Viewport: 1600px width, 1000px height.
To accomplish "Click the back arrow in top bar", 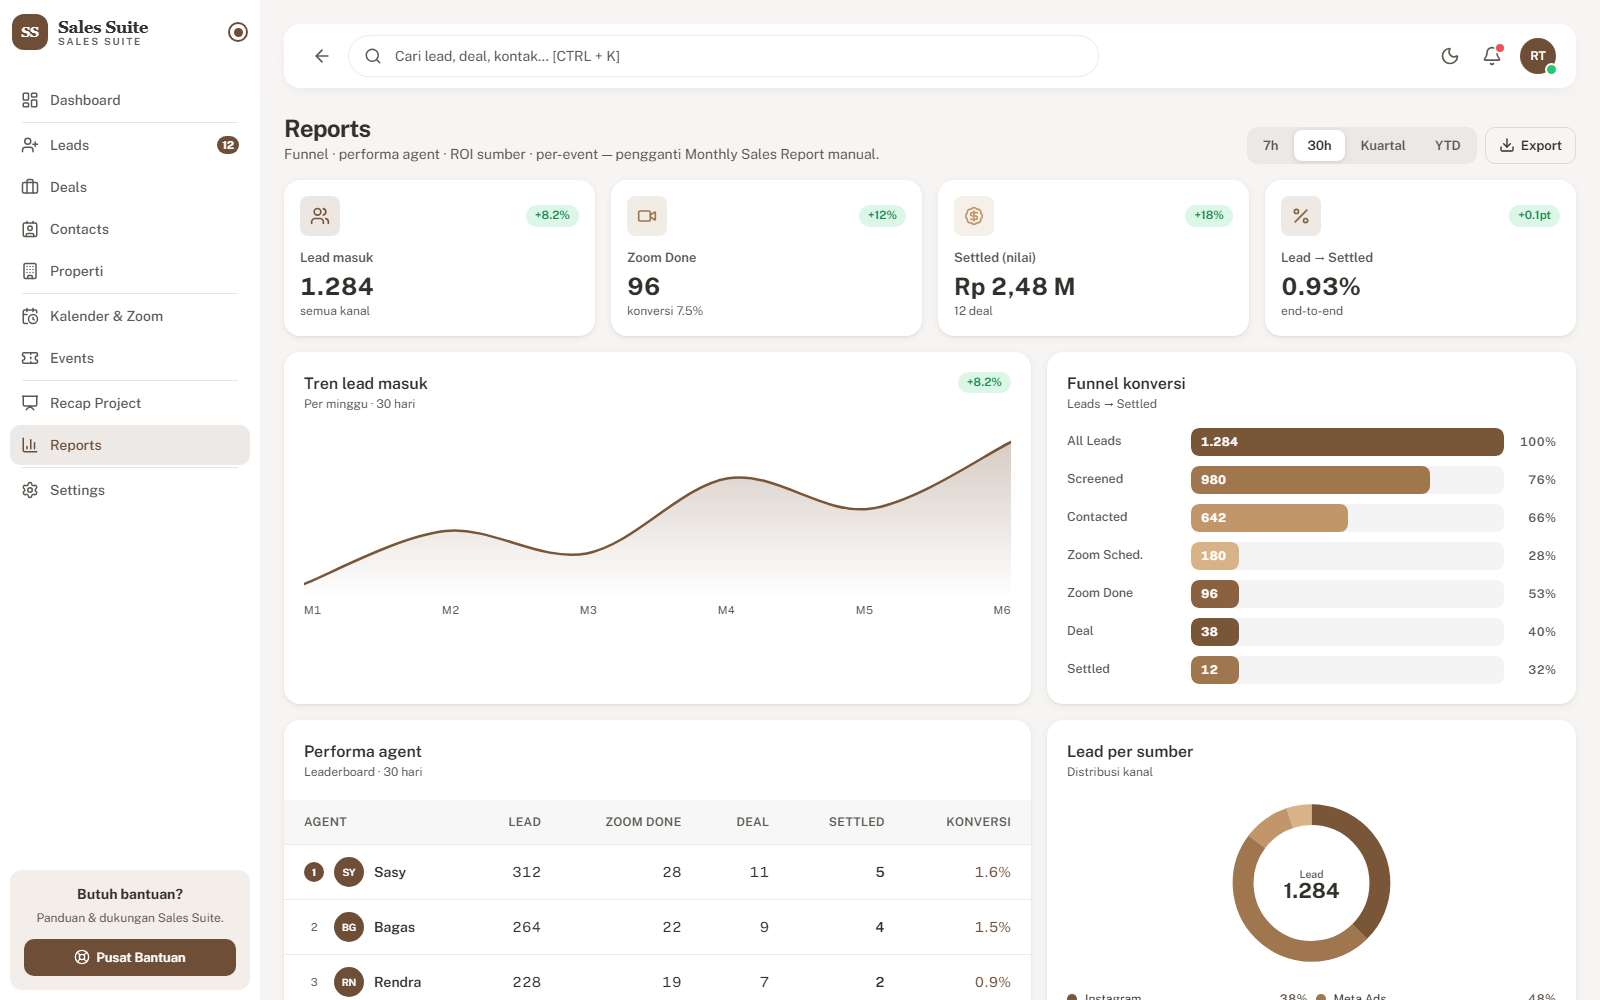I will (x=322, y=56).
